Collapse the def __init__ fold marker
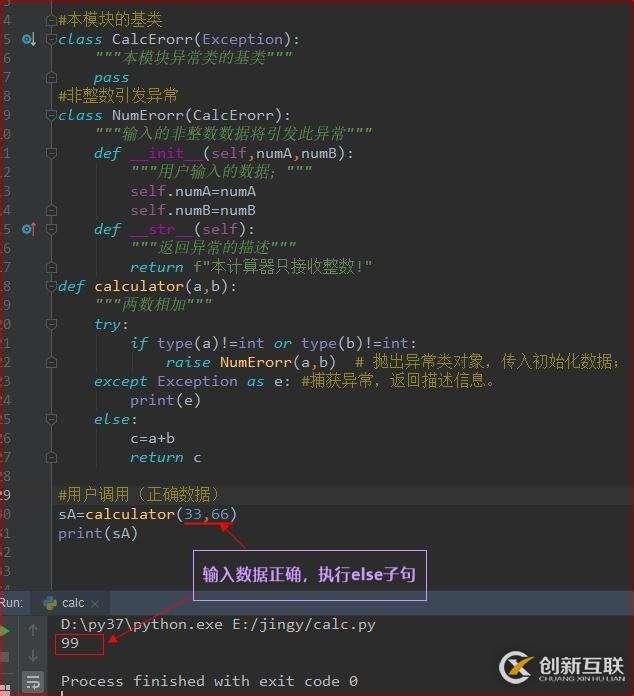The image size is (634, 696). pyautogui.click(x=52, y=153)
